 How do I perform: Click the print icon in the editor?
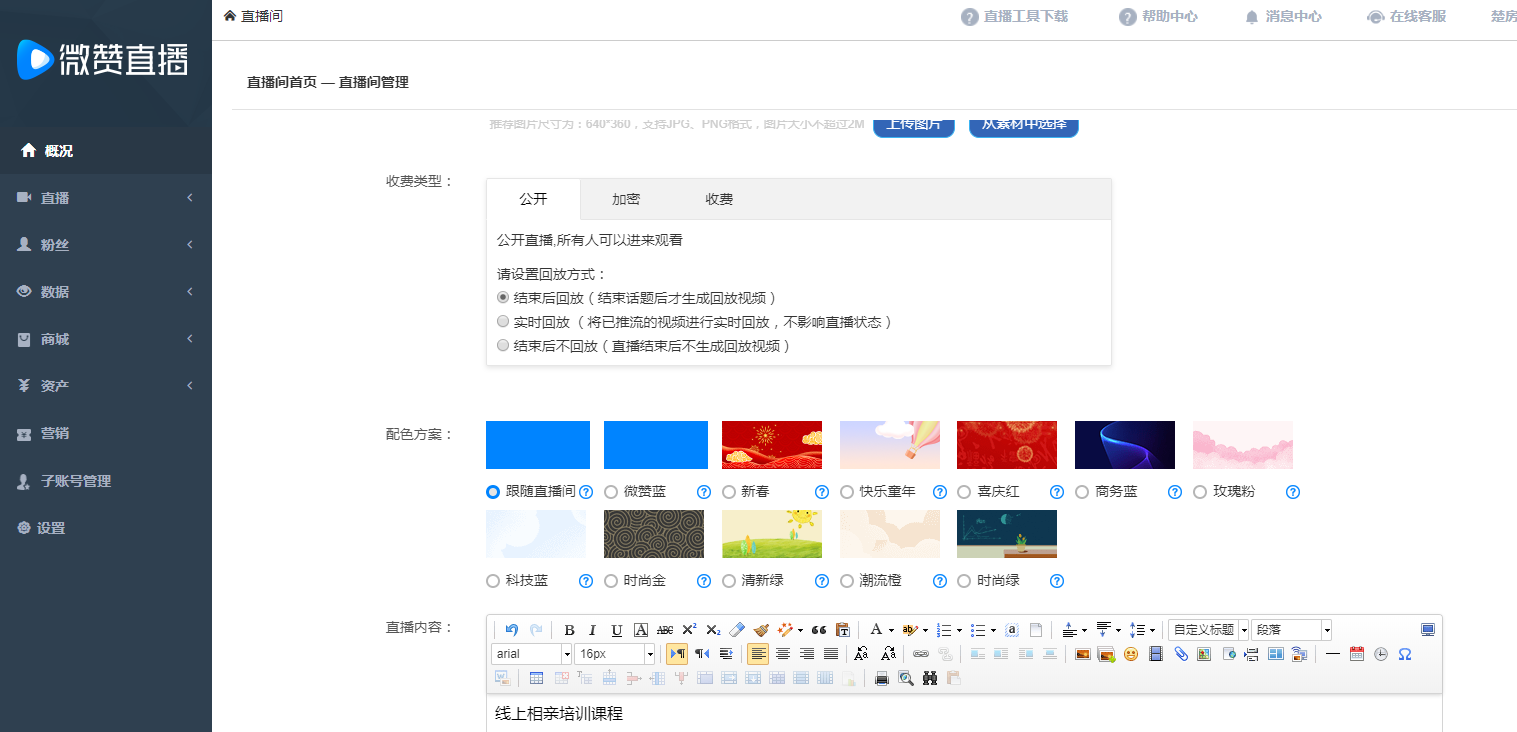point(882,678)
